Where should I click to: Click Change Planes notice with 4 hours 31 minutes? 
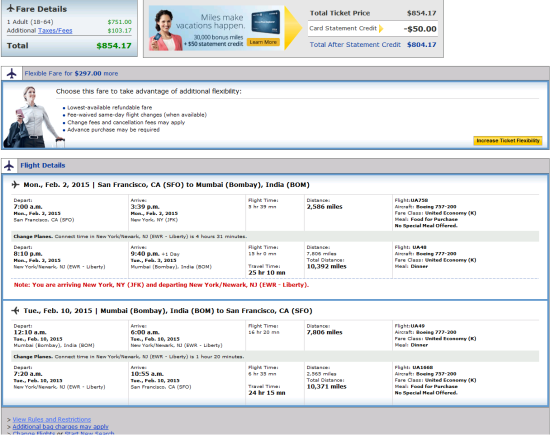click(x=275, y=236)
